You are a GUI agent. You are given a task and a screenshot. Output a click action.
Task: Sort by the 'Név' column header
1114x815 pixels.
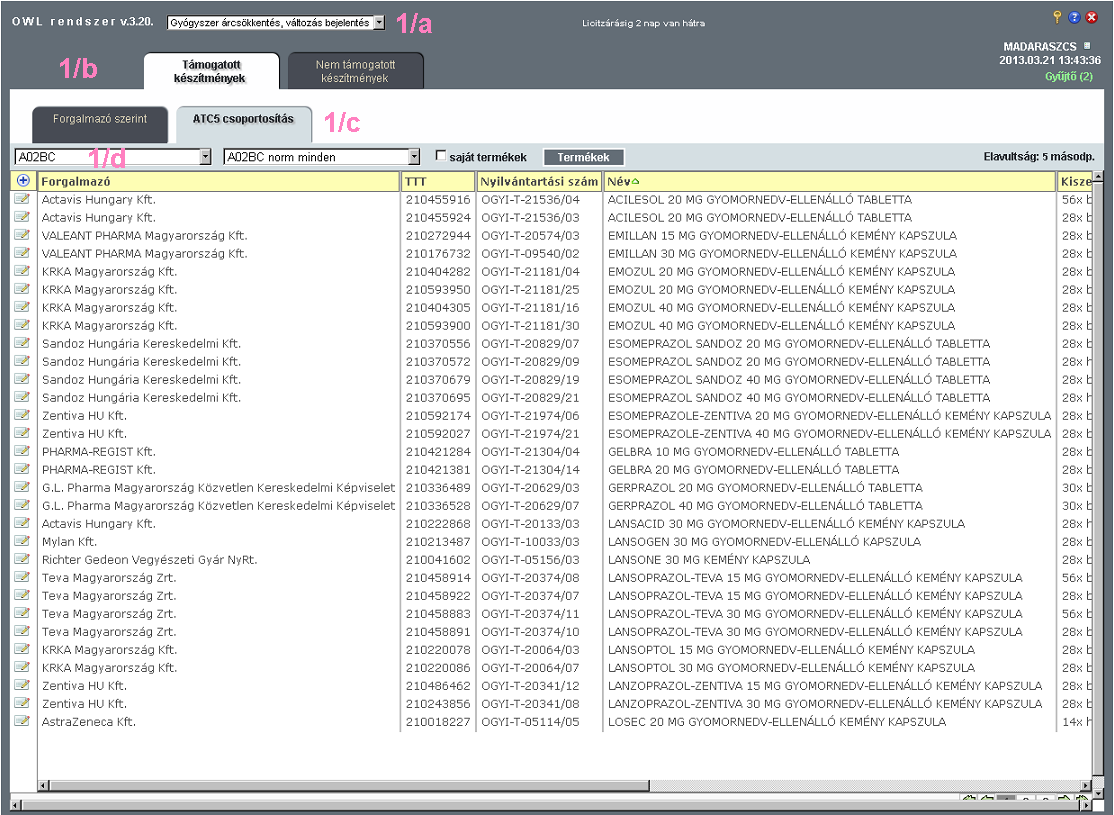(829, 181)
